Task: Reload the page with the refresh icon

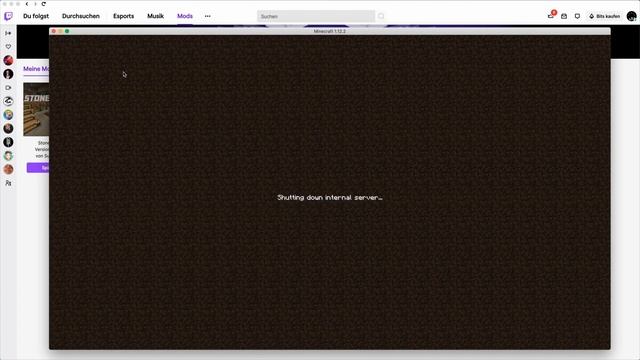Action: 44,4
